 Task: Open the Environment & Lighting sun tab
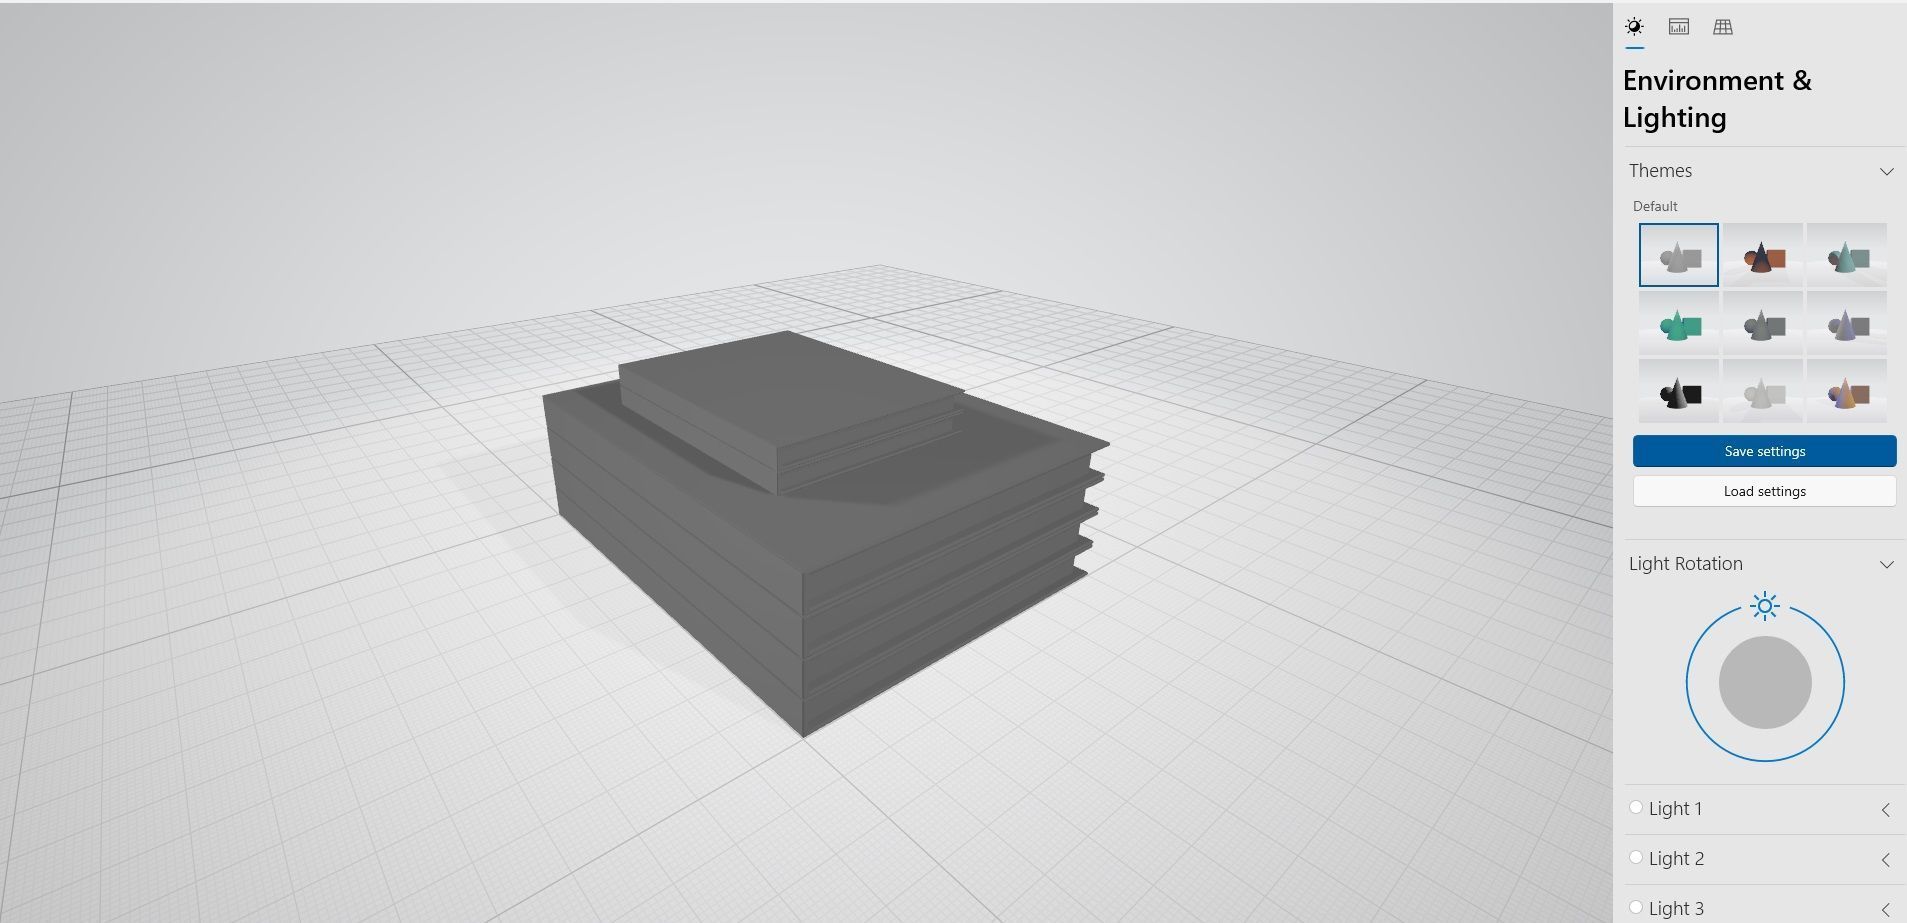click(1634, 27)
